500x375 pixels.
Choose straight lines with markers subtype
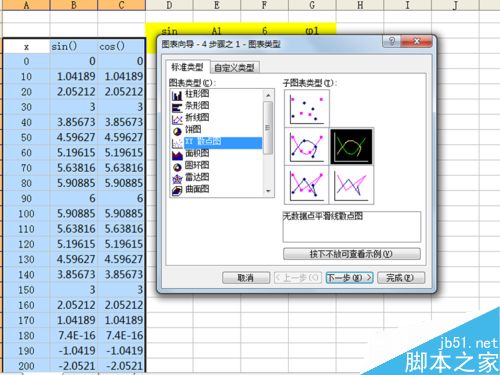tap(307, 185)
